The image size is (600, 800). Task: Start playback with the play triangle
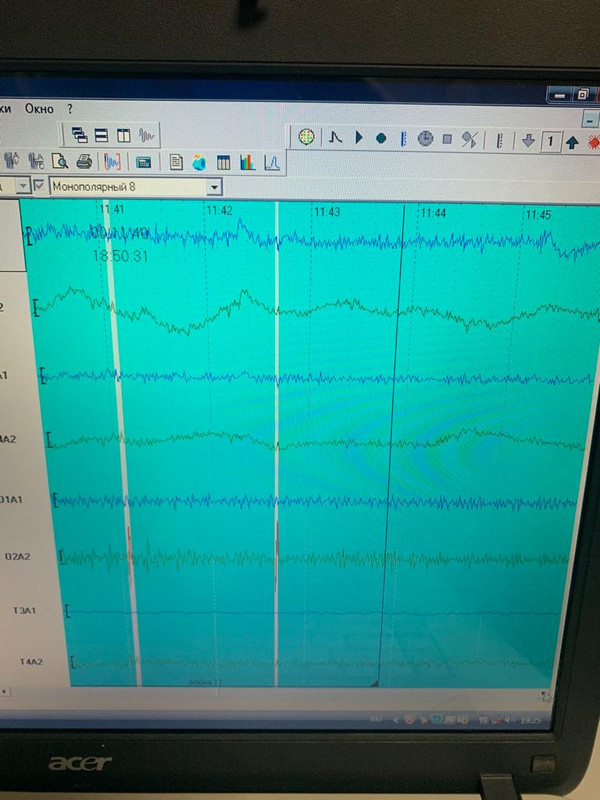(x=359, y=137)
